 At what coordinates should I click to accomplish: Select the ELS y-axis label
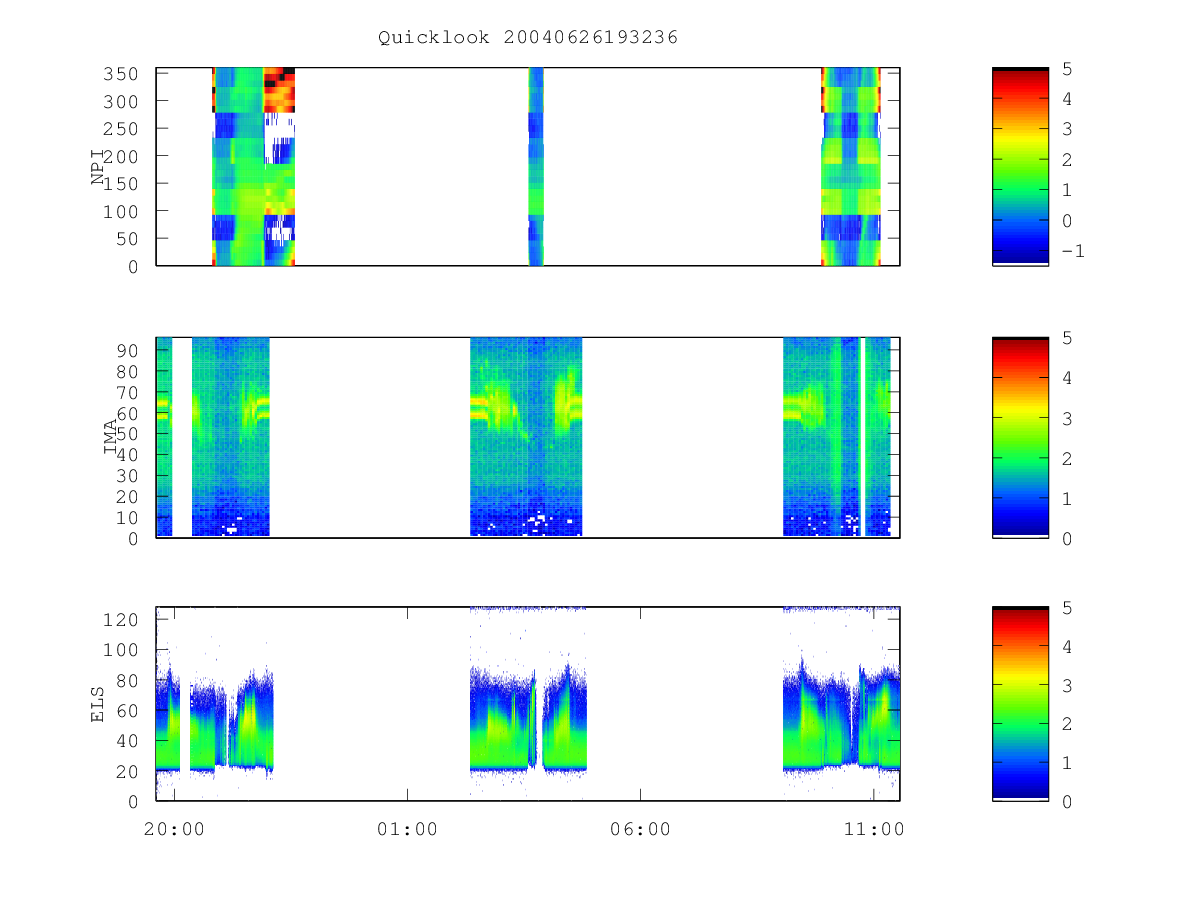tap(98, 705)
